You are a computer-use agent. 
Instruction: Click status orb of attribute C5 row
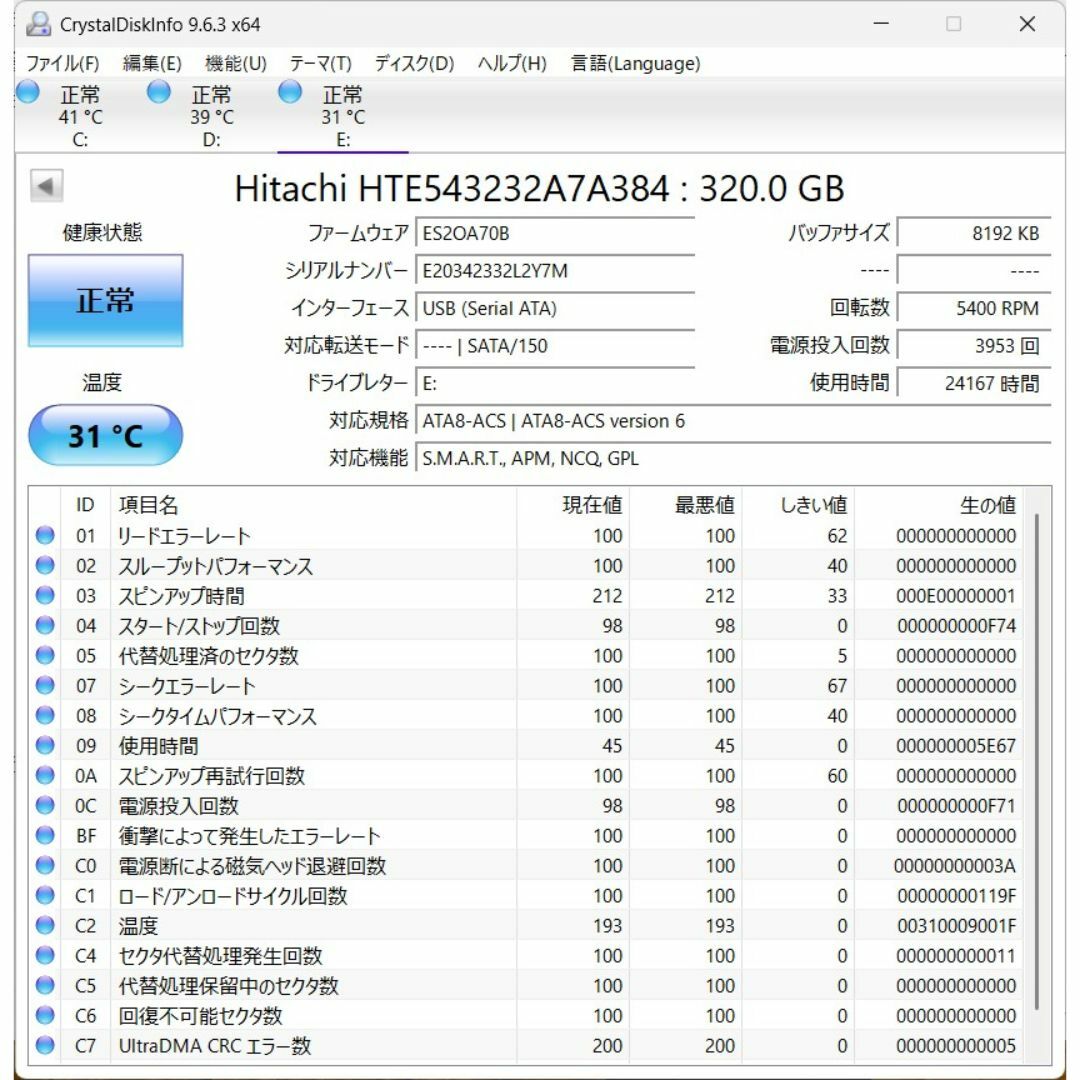pos(45,986)
